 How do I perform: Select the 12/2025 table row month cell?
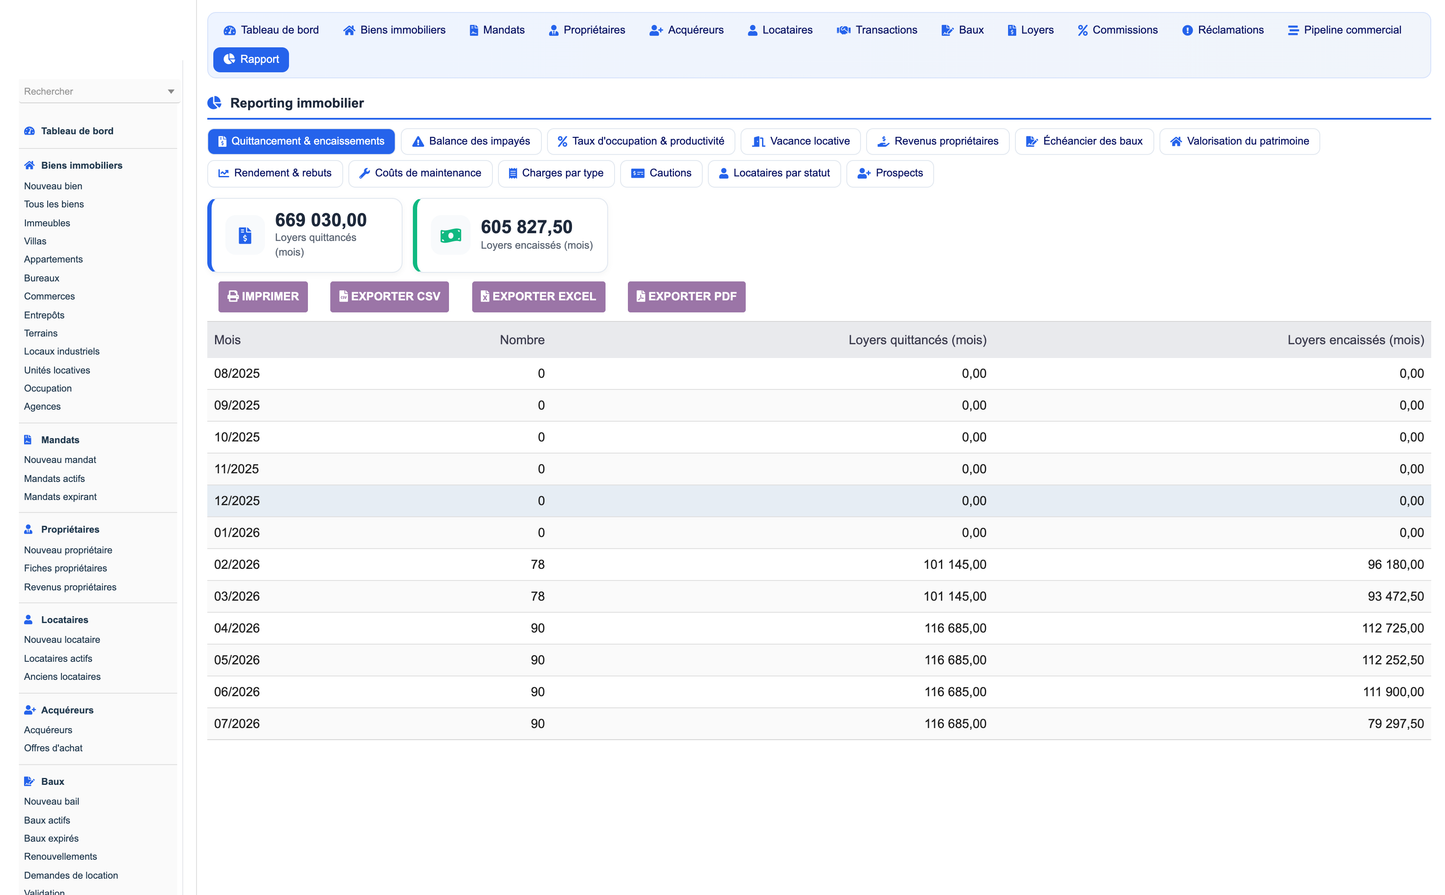(237, 501)
